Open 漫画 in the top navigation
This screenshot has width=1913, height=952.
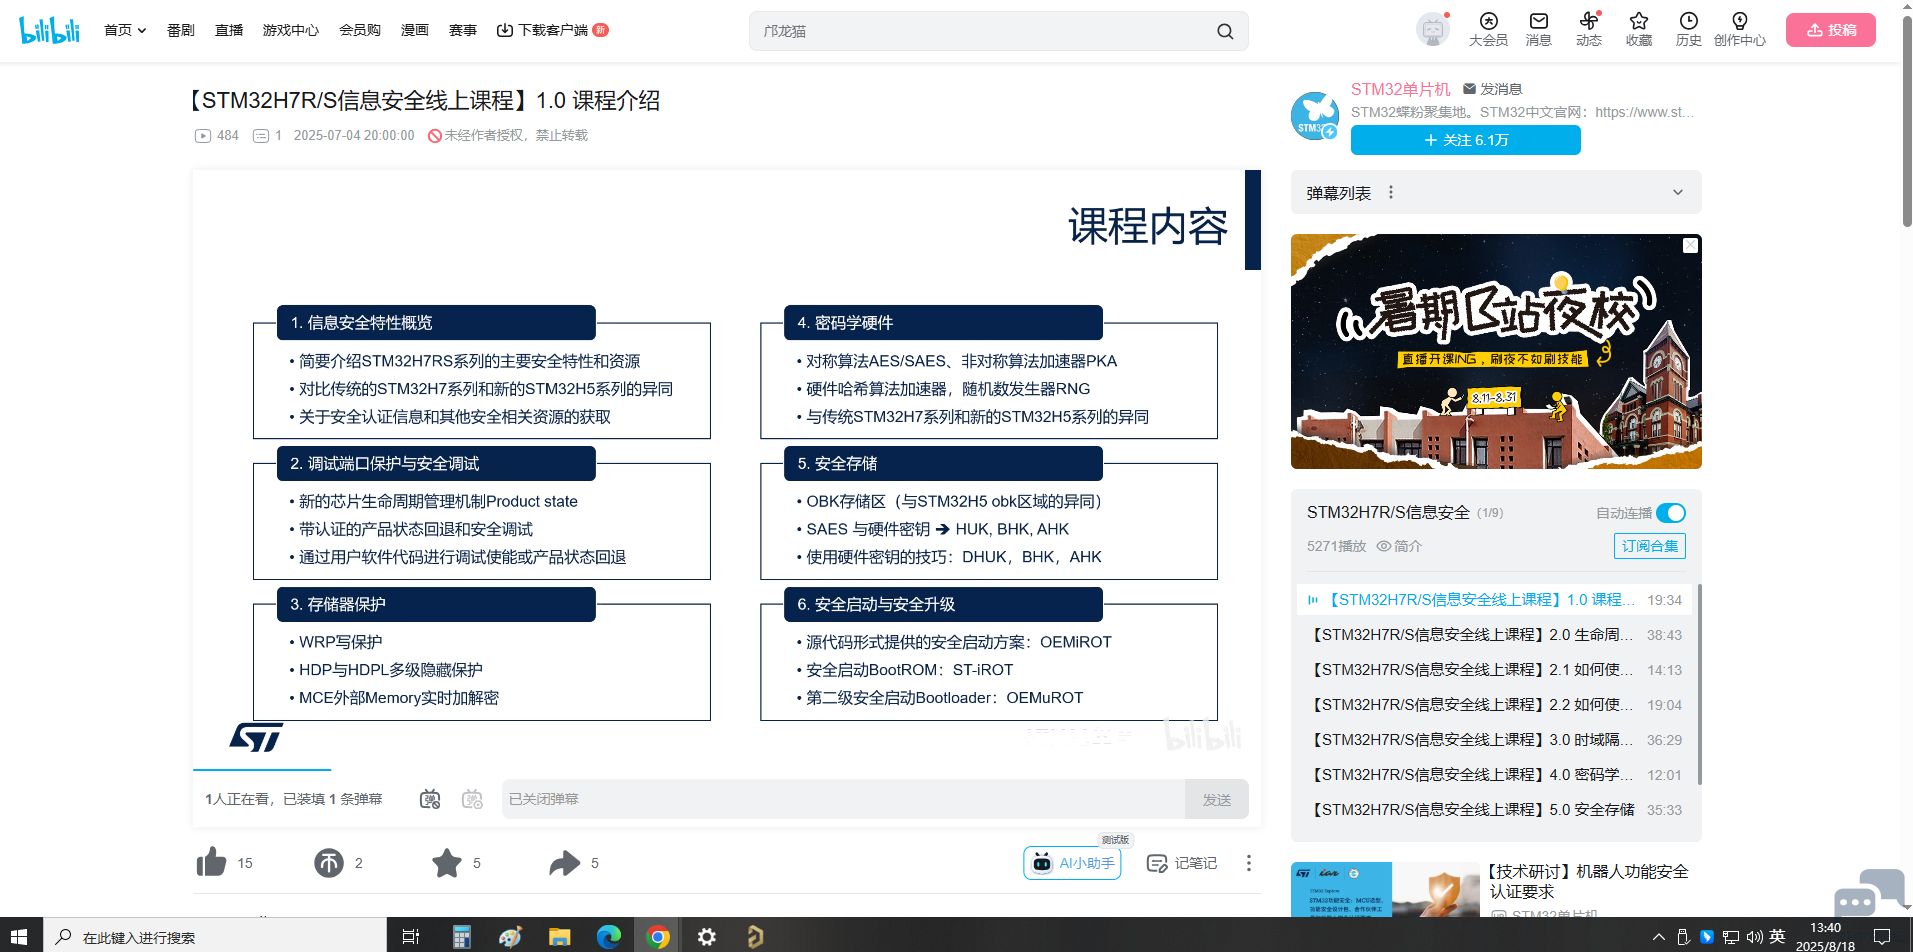[415, 30]
